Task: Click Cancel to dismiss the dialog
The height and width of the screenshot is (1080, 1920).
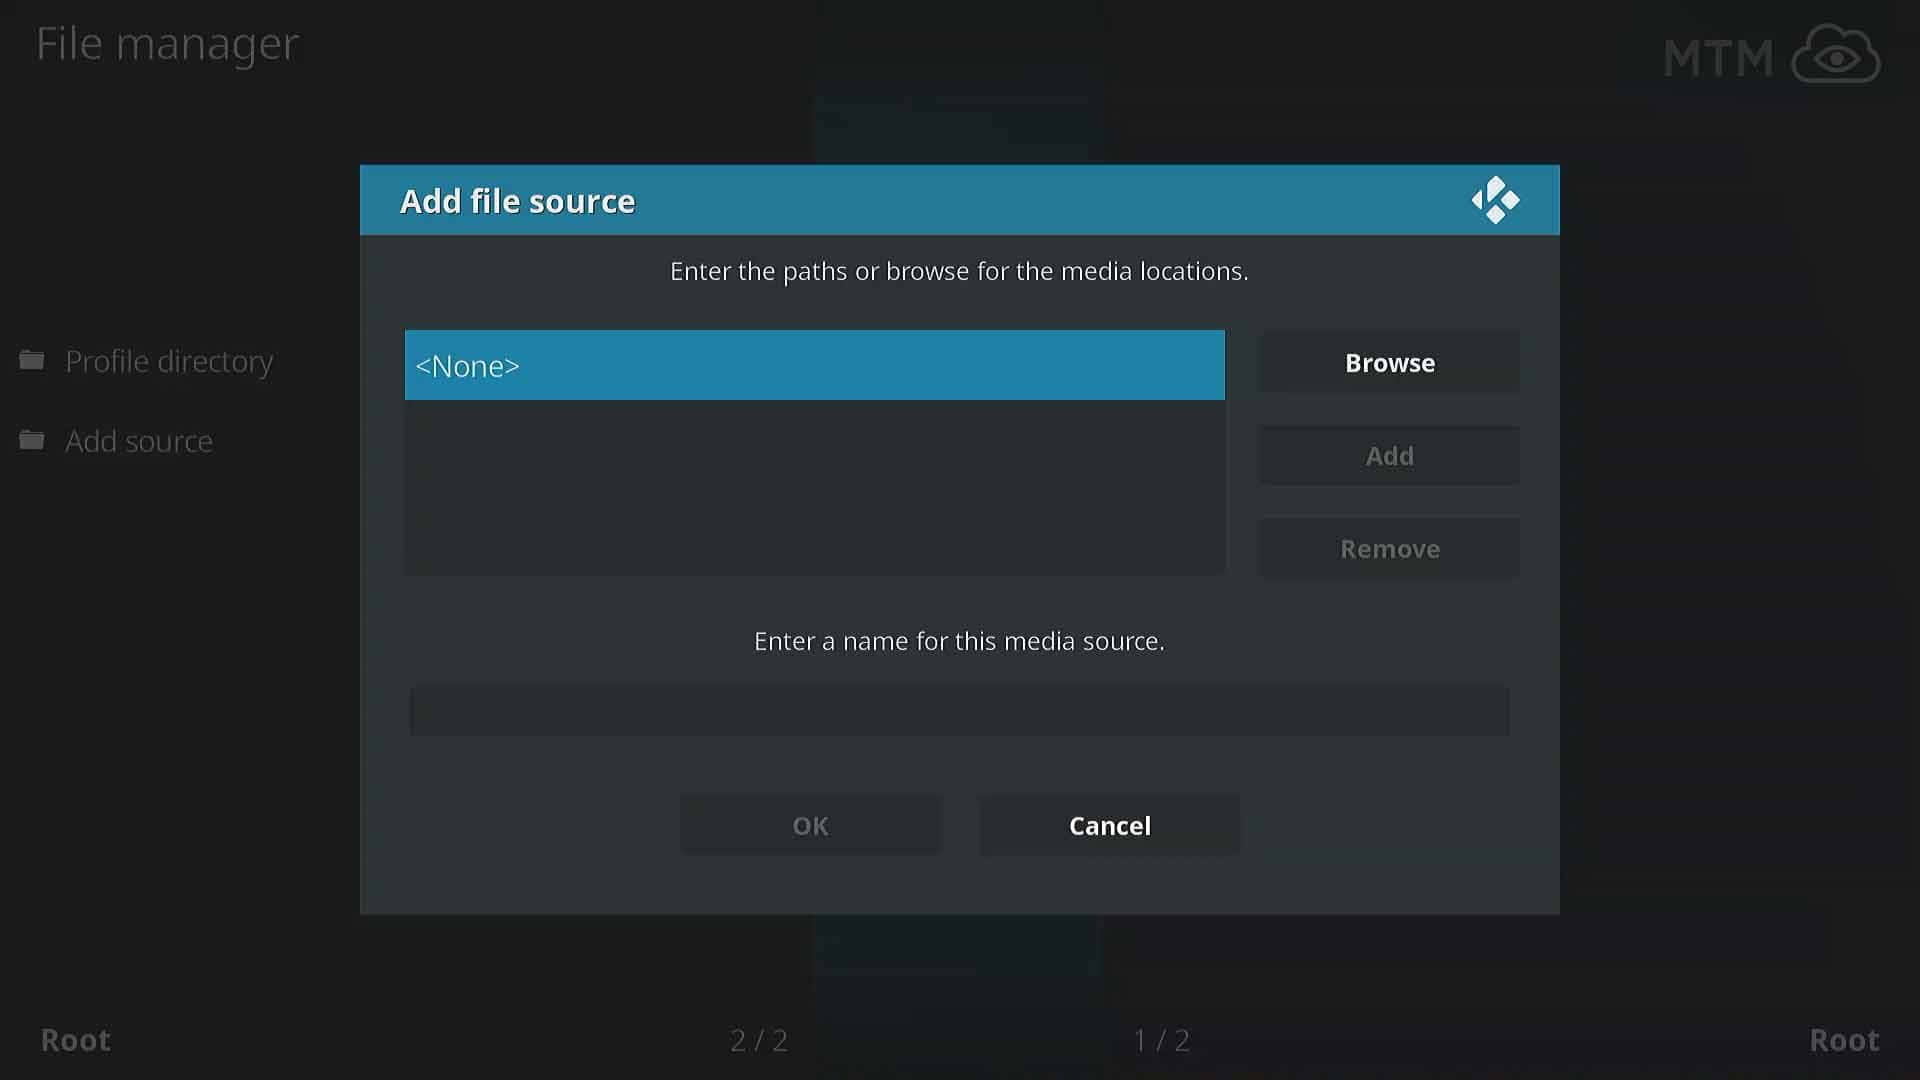Action: coord(1108,825)
